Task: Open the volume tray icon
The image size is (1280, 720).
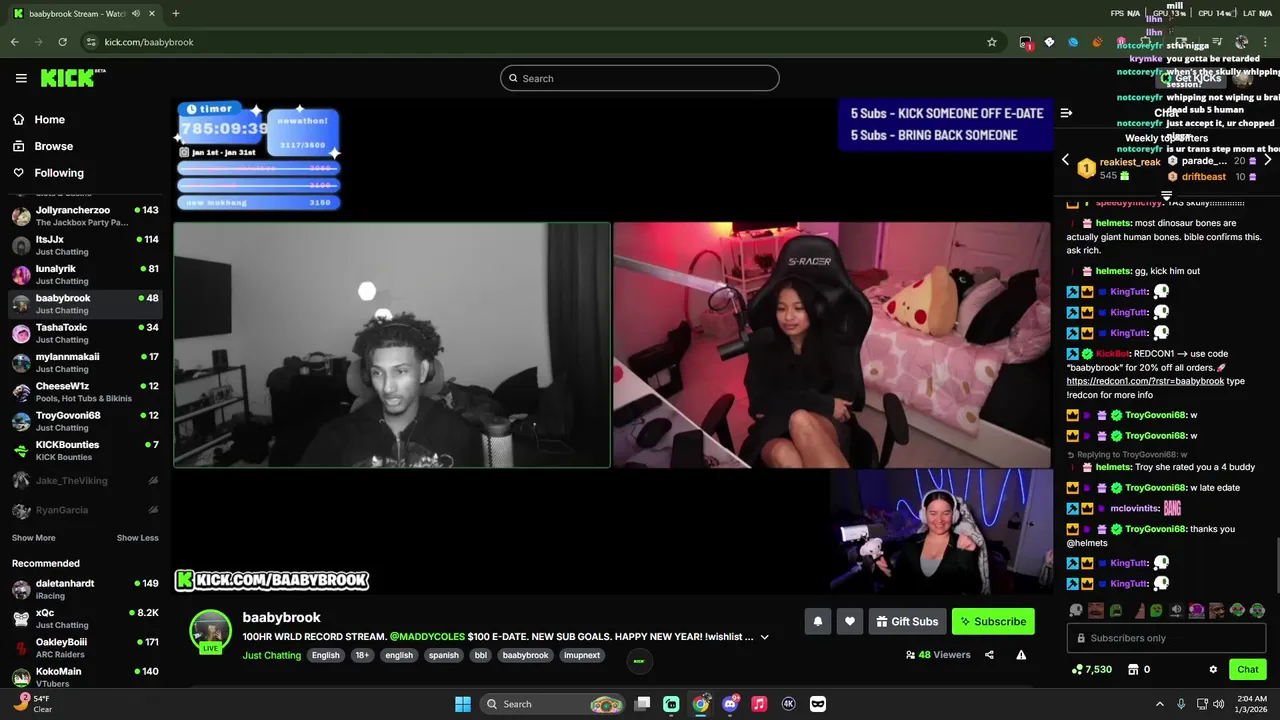Action: tap(1218, 704)
